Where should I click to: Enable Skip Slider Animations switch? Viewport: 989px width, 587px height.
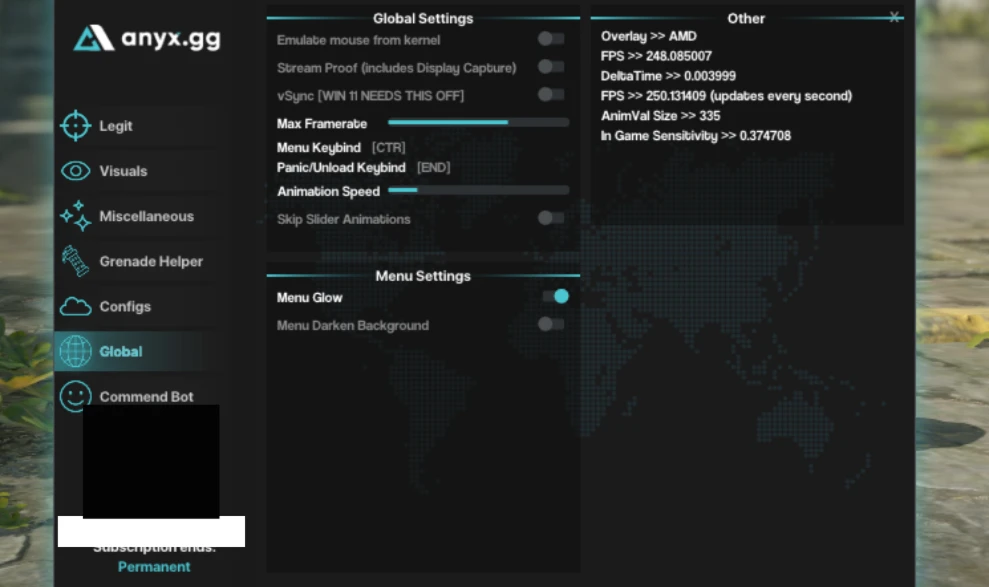coord(551,218)
